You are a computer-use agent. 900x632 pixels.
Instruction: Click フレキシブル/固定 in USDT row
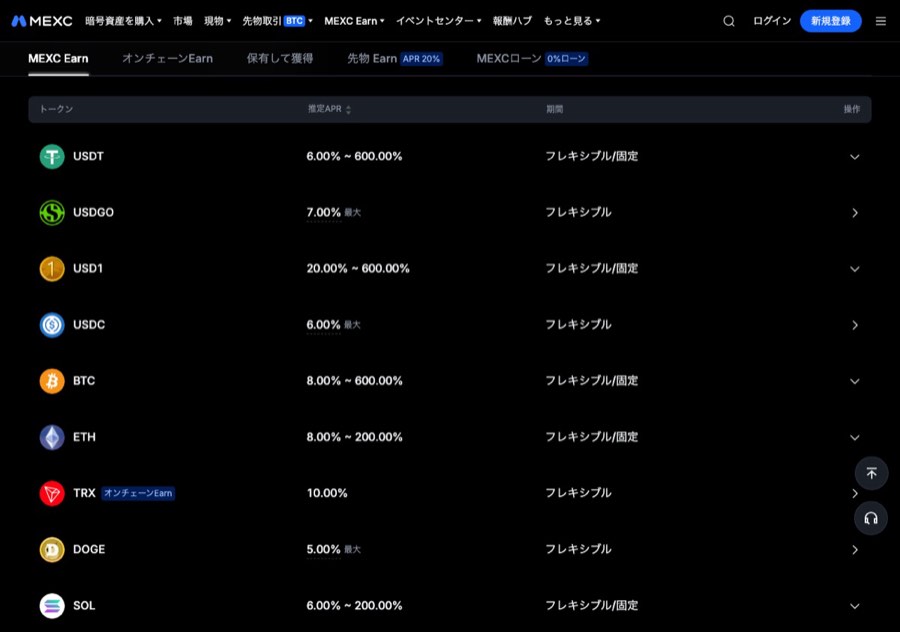point(592,156)
